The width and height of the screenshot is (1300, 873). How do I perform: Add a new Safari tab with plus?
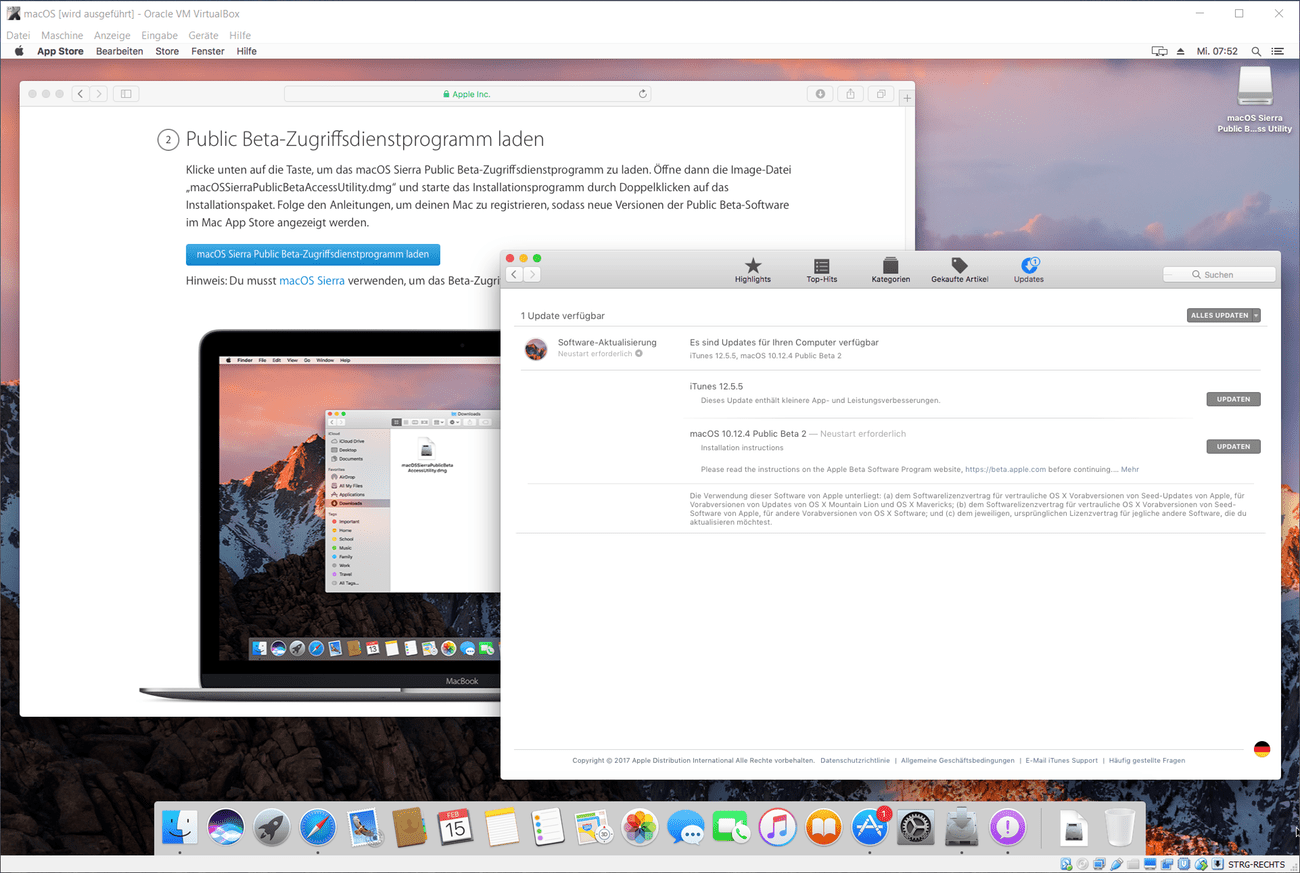907,98
